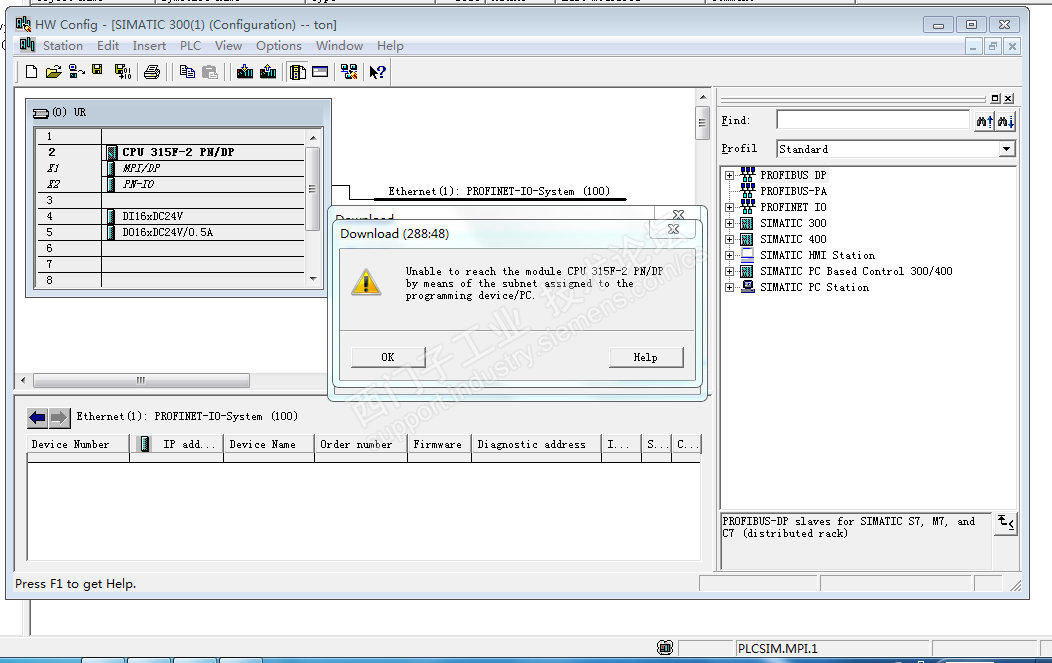Expand the SIMATIC PC Station node
This screenshot has height=663, width=1052.
click(729, 287)
